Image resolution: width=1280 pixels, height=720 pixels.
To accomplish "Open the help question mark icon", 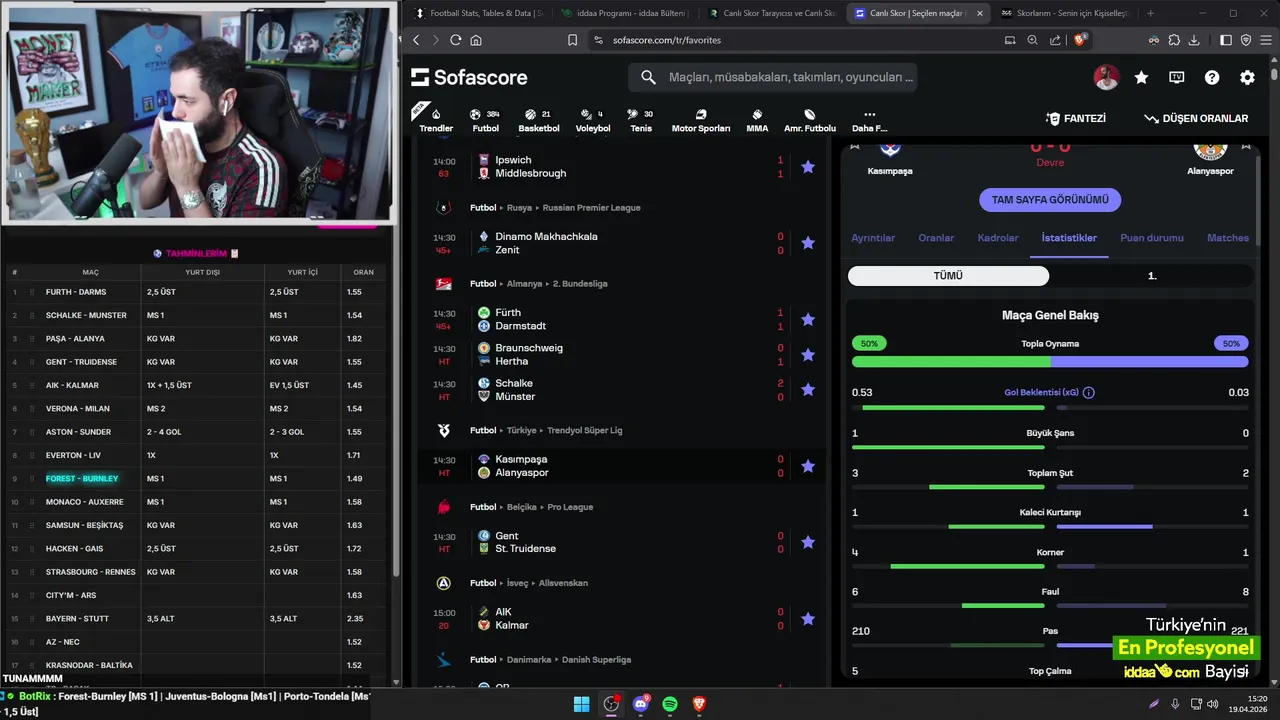I will pos(1212,77).
